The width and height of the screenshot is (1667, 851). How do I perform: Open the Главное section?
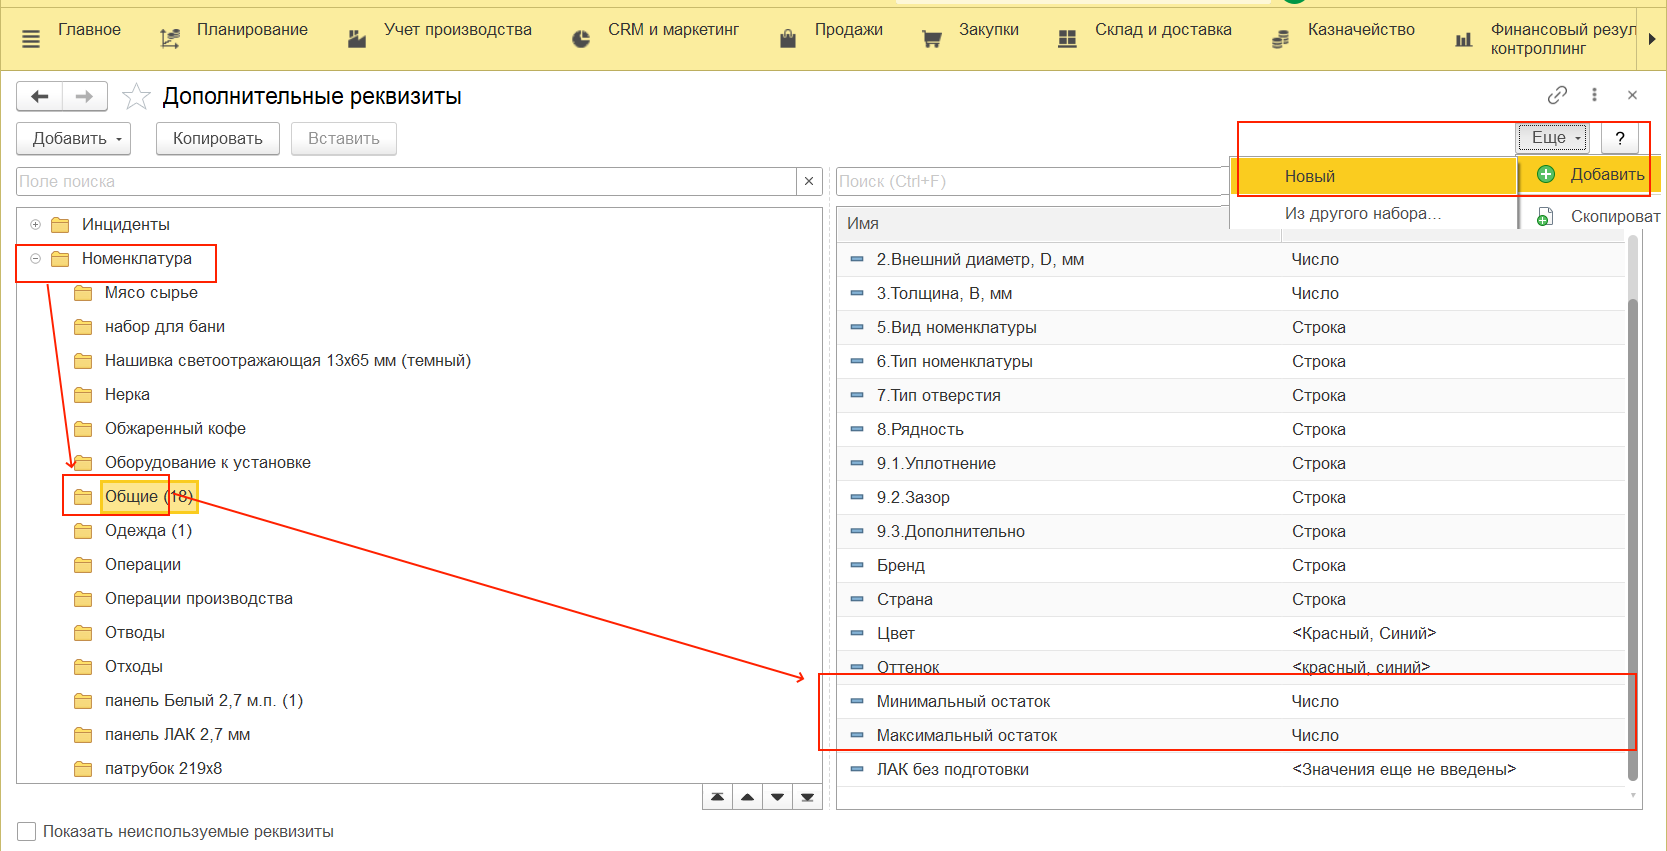(89, 30)
